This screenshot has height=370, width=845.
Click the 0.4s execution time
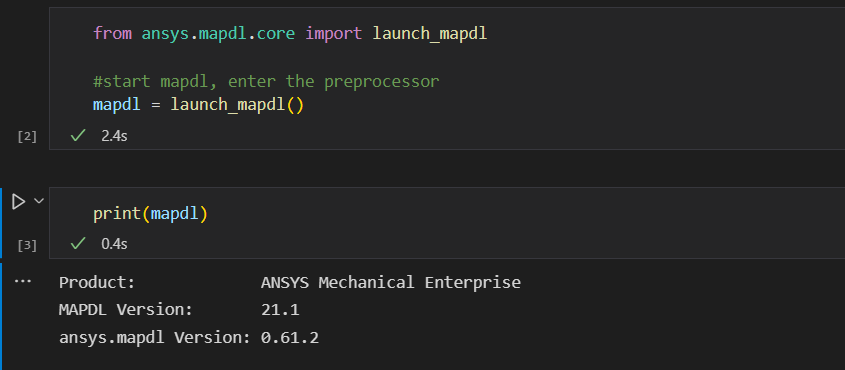(114, 244)
